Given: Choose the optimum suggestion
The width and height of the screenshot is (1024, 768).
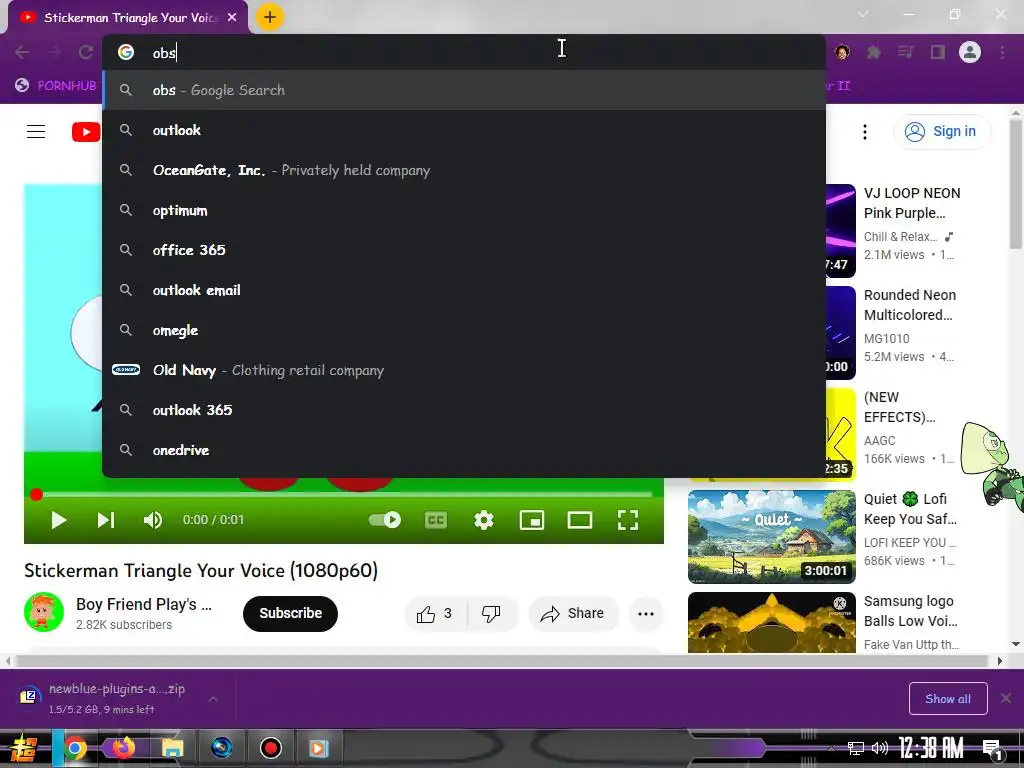Looking at the screenshot, I should coord(464,210).
